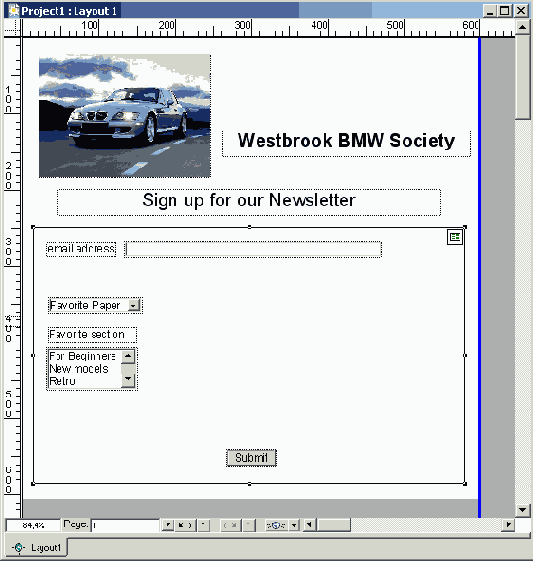
Task: Select the 'Sign up for our Newsletter' text box
Action: coord(249,202)
